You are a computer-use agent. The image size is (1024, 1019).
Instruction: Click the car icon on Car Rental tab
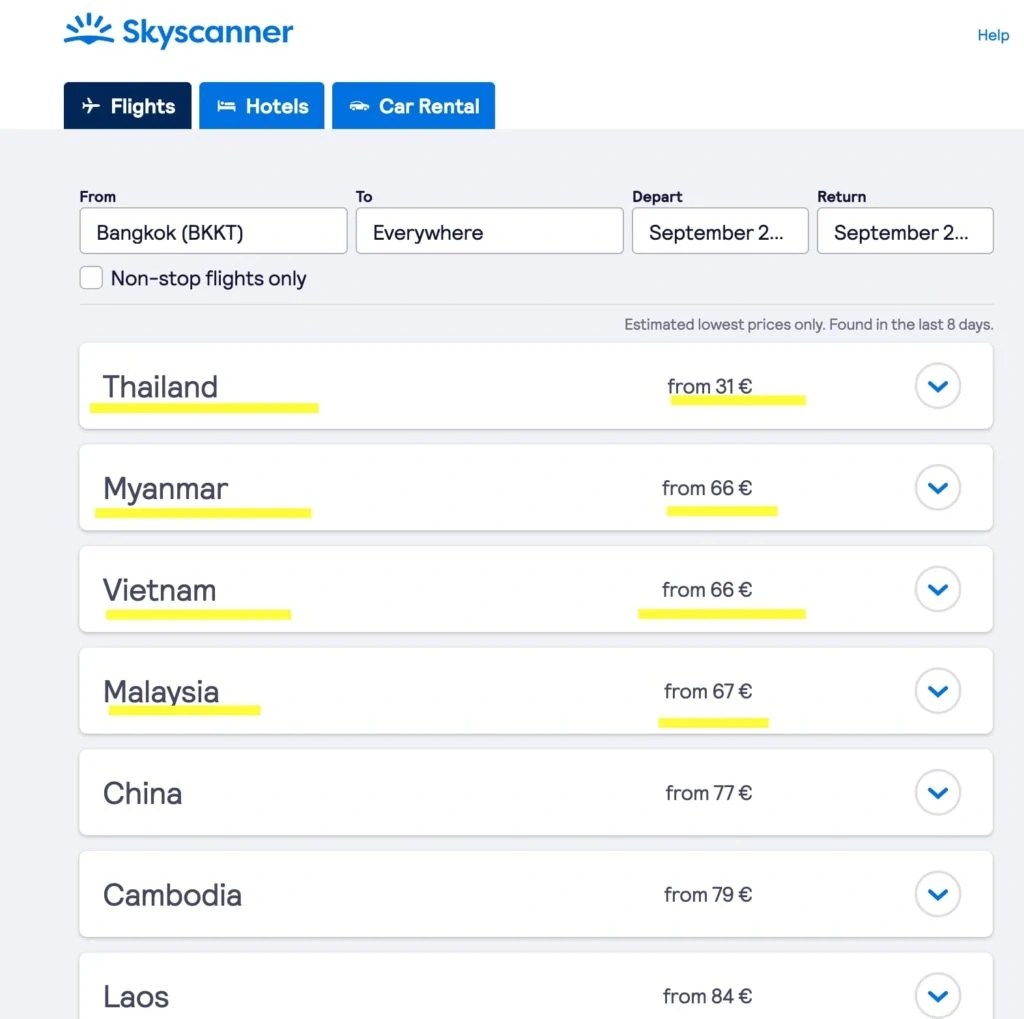coord(359,105)
